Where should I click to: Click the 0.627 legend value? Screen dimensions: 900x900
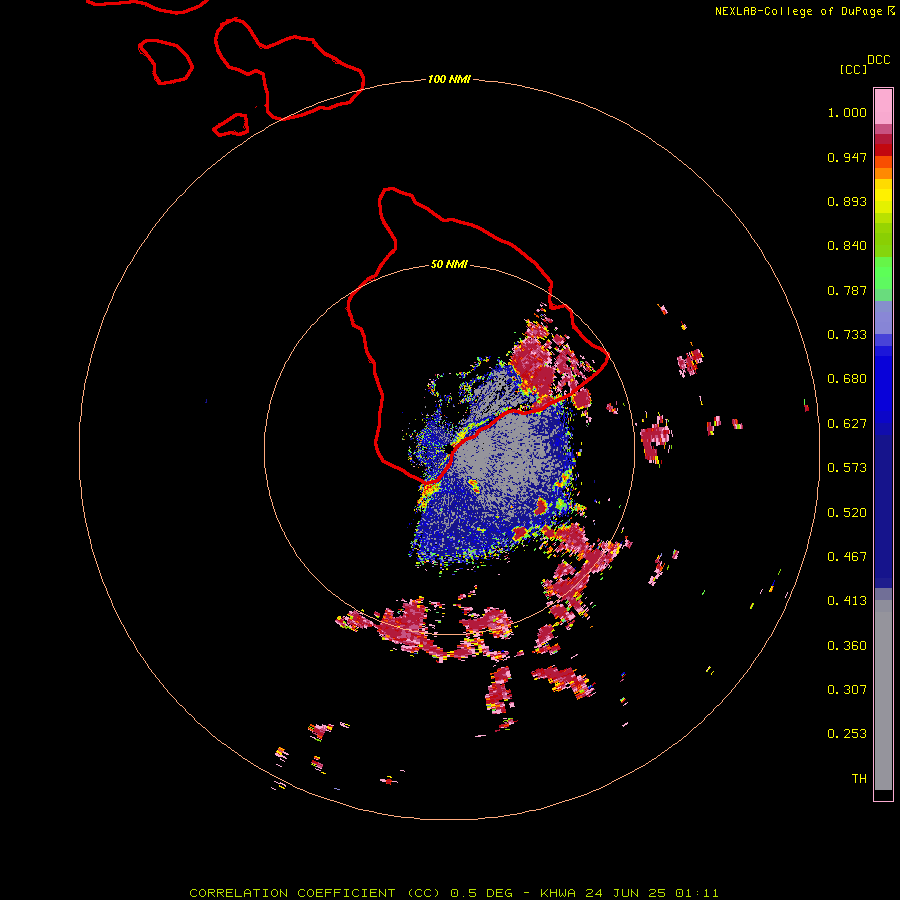pos(847,424)
